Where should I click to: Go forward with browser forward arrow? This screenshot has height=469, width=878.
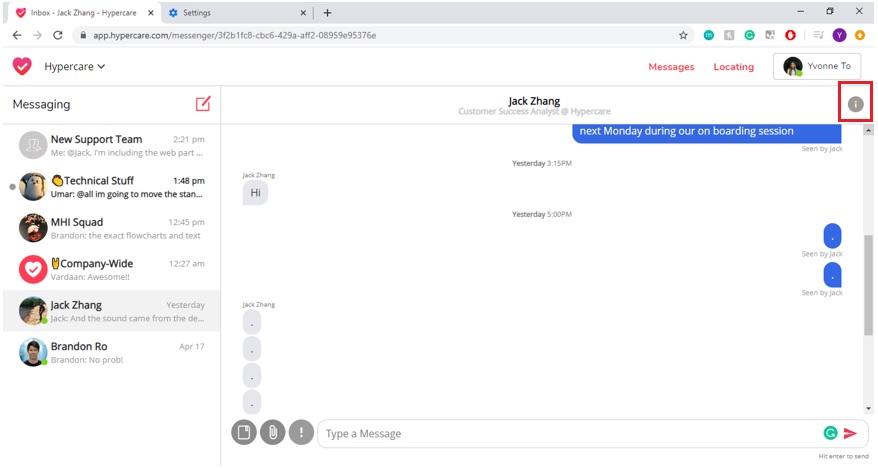point(37,35)
